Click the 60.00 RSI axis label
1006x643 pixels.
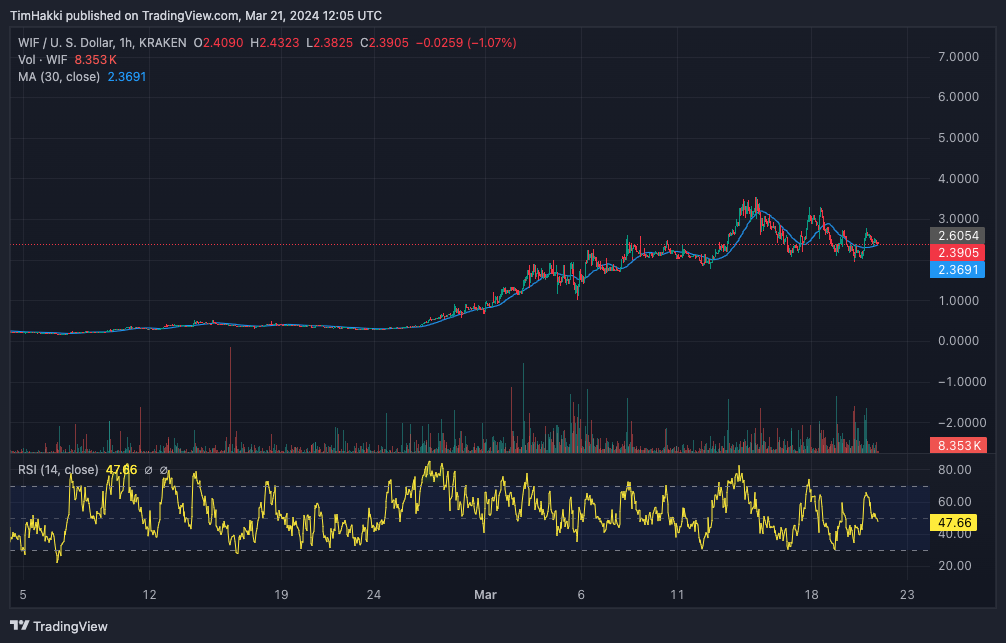coord(955,502)
